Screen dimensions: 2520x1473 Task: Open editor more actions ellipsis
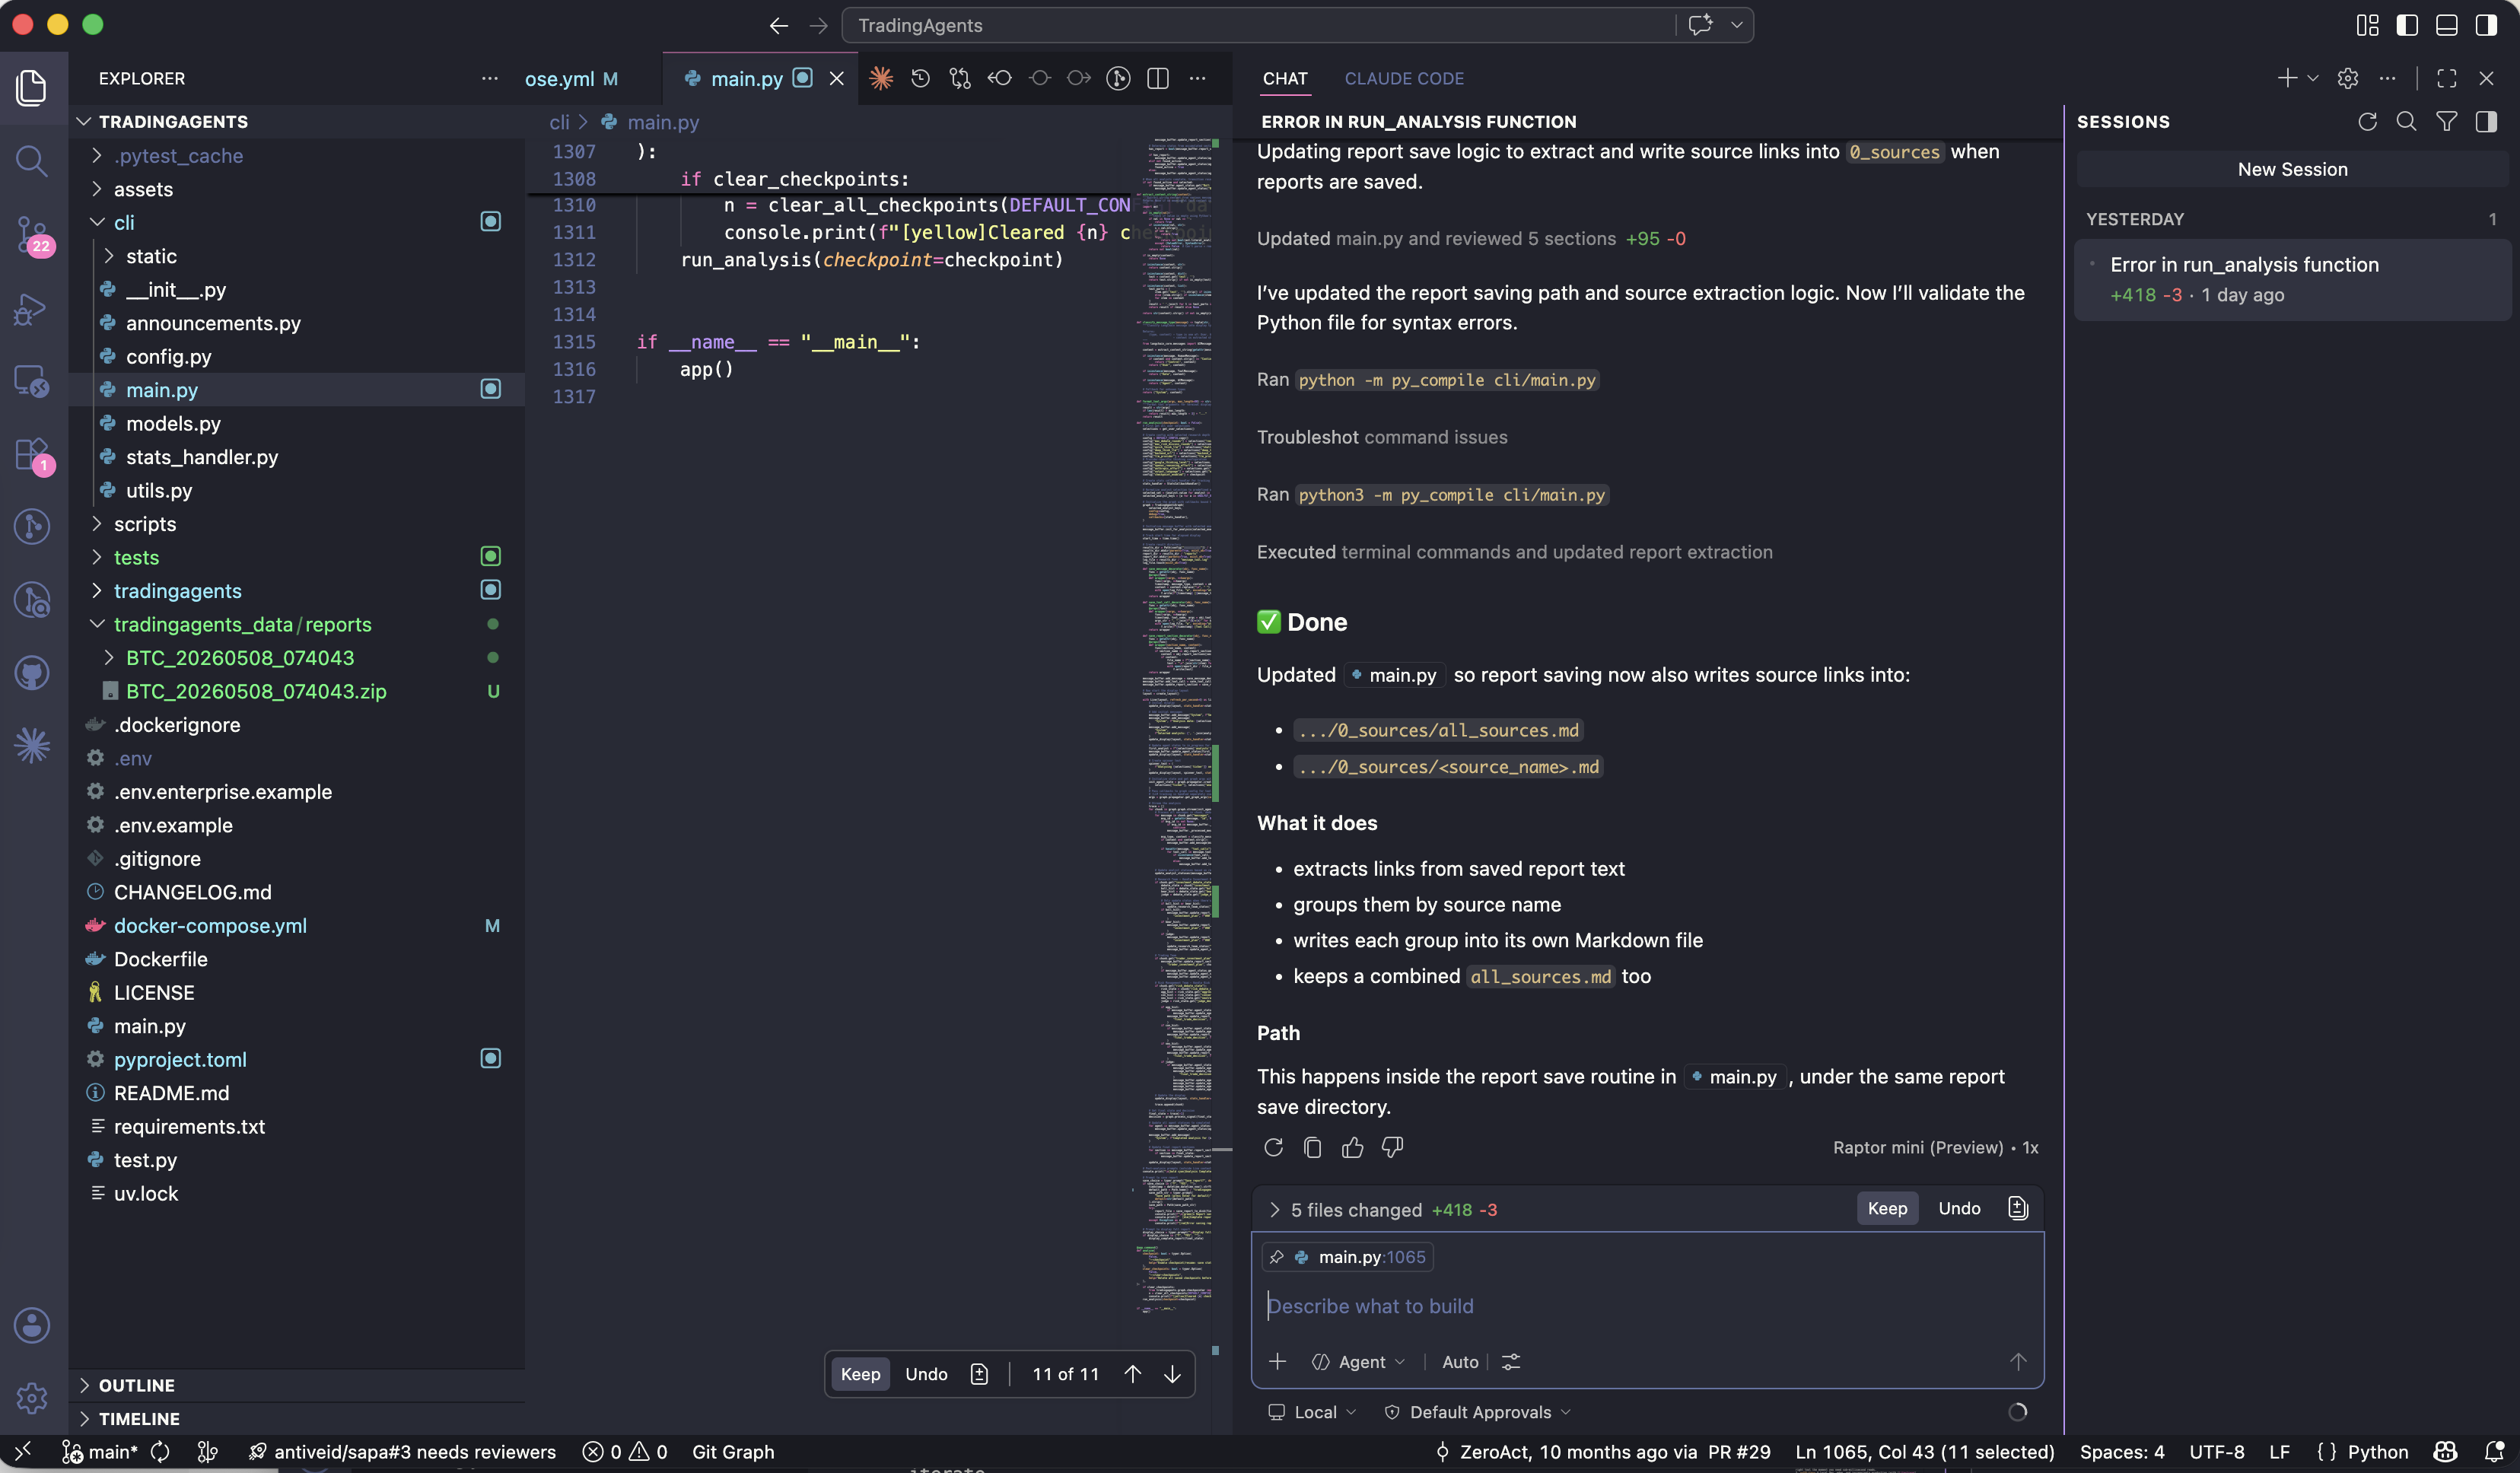point(1197,78)
